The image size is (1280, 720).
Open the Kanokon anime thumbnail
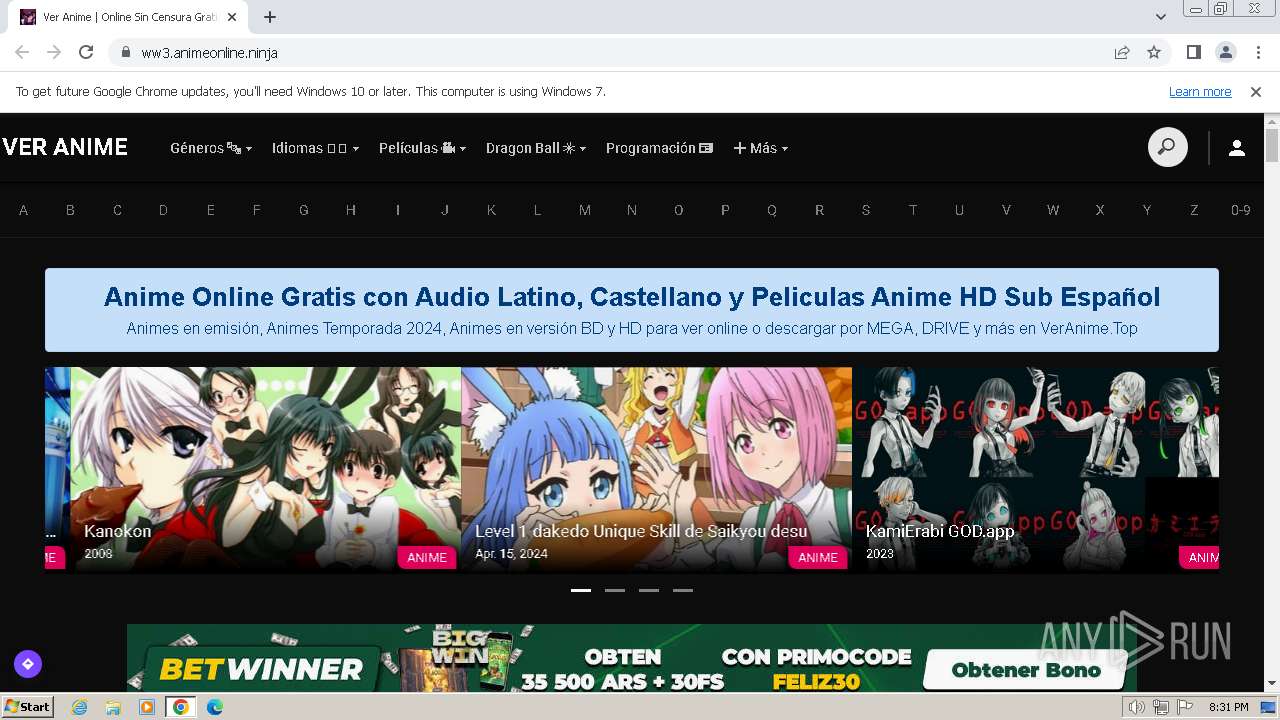click(x=265, y=469)
